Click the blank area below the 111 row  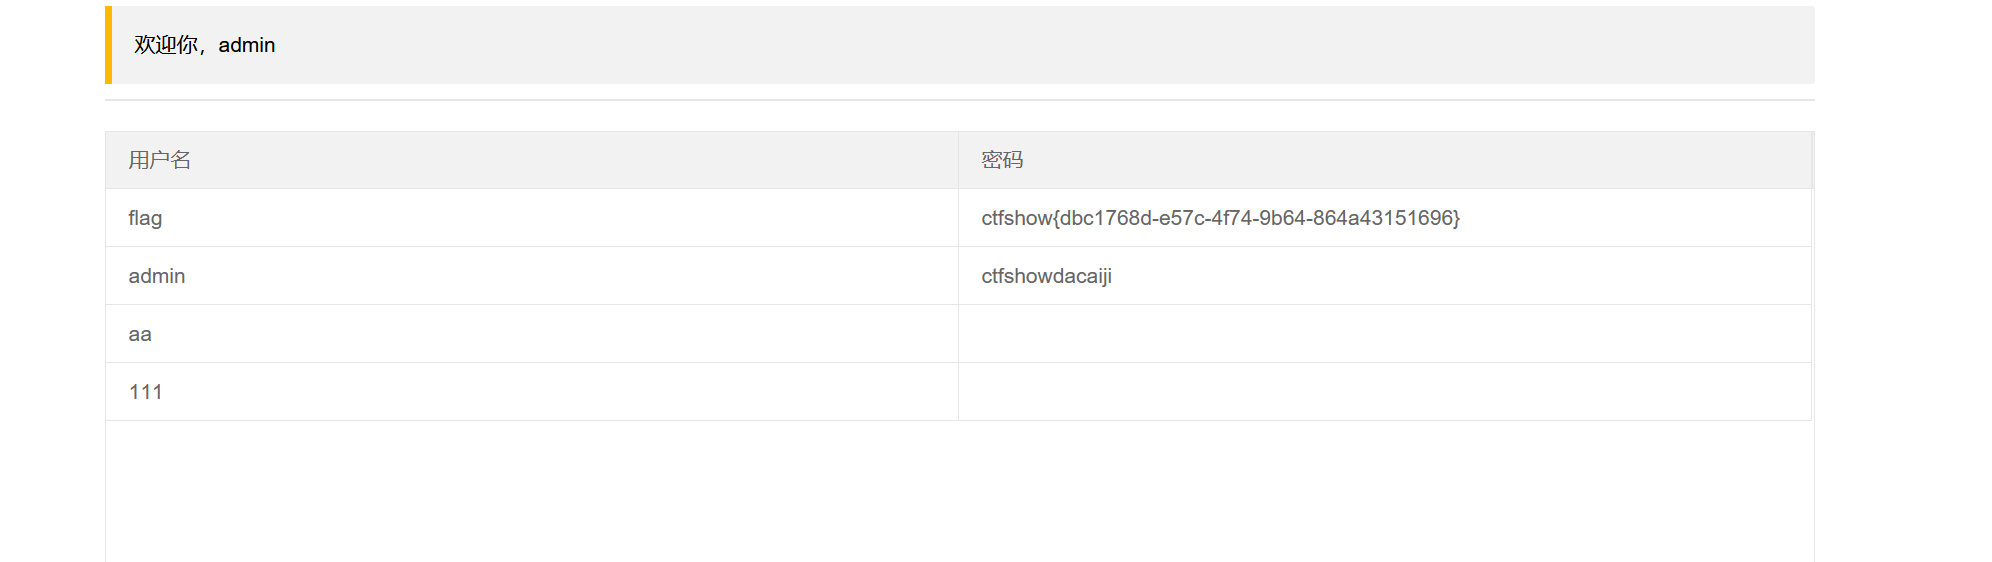point(960,490)
